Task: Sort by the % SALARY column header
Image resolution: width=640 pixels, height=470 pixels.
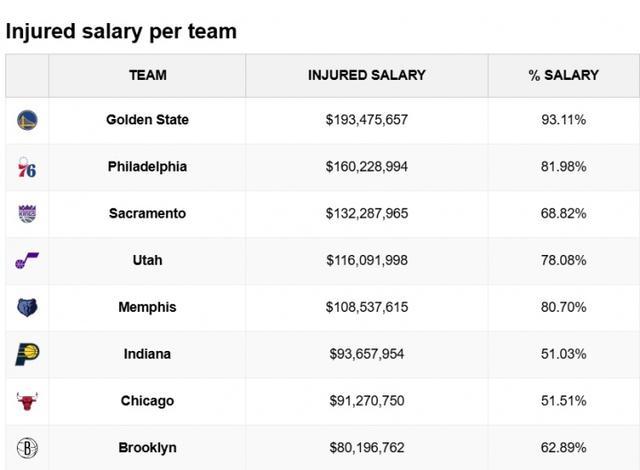Action: 563,75
